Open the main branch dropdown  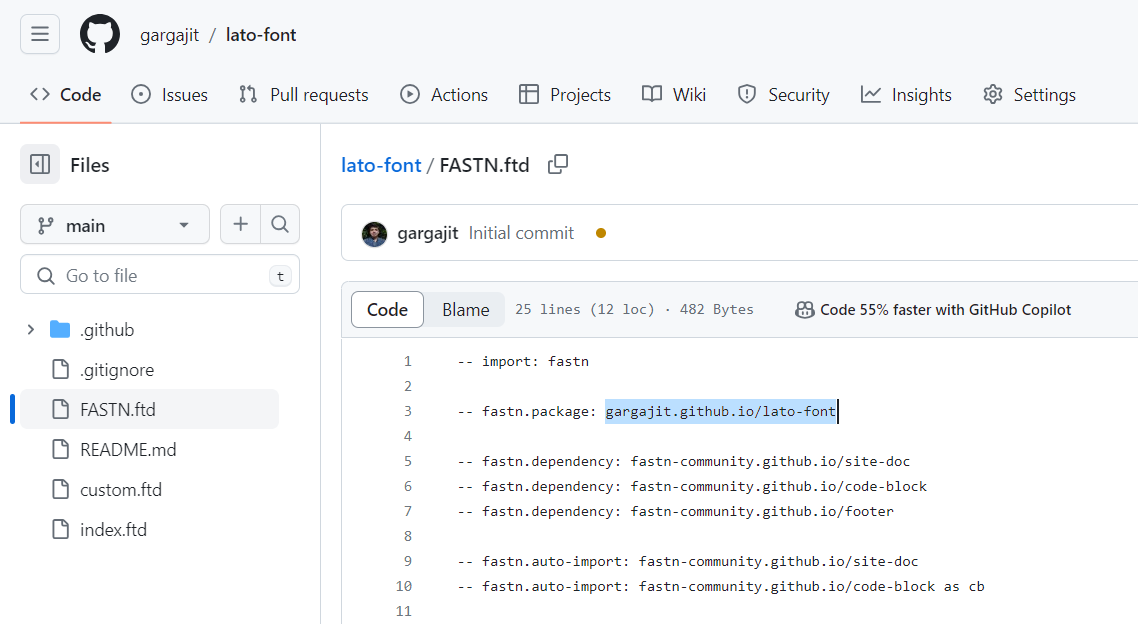tap(115, 225)
